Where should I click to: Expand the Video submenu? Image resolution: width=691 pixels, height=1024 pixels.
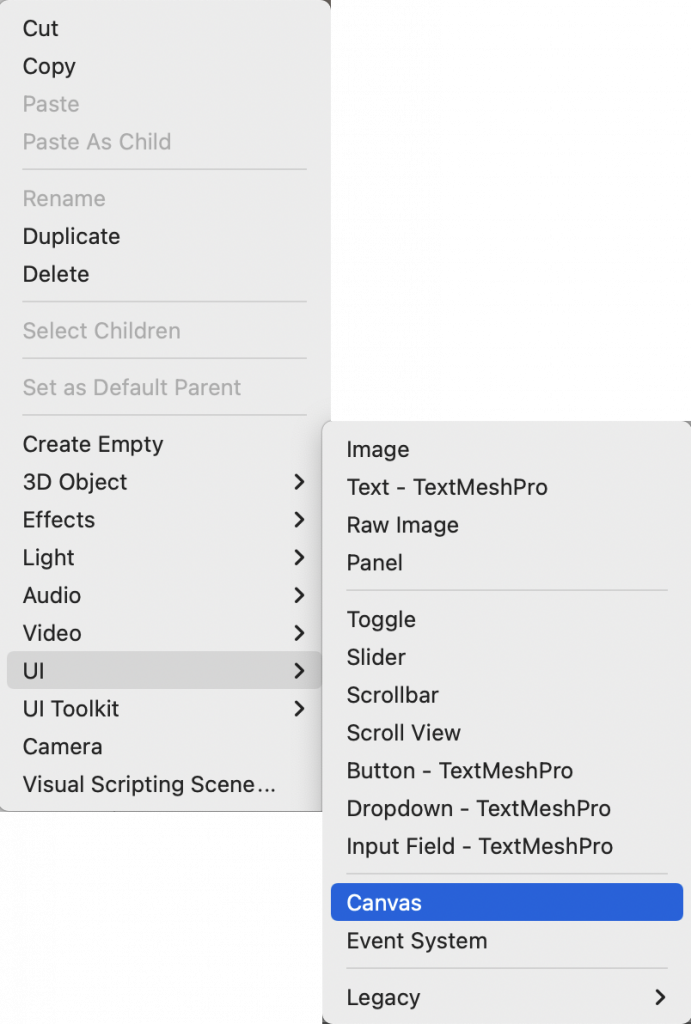pos(52,633)
